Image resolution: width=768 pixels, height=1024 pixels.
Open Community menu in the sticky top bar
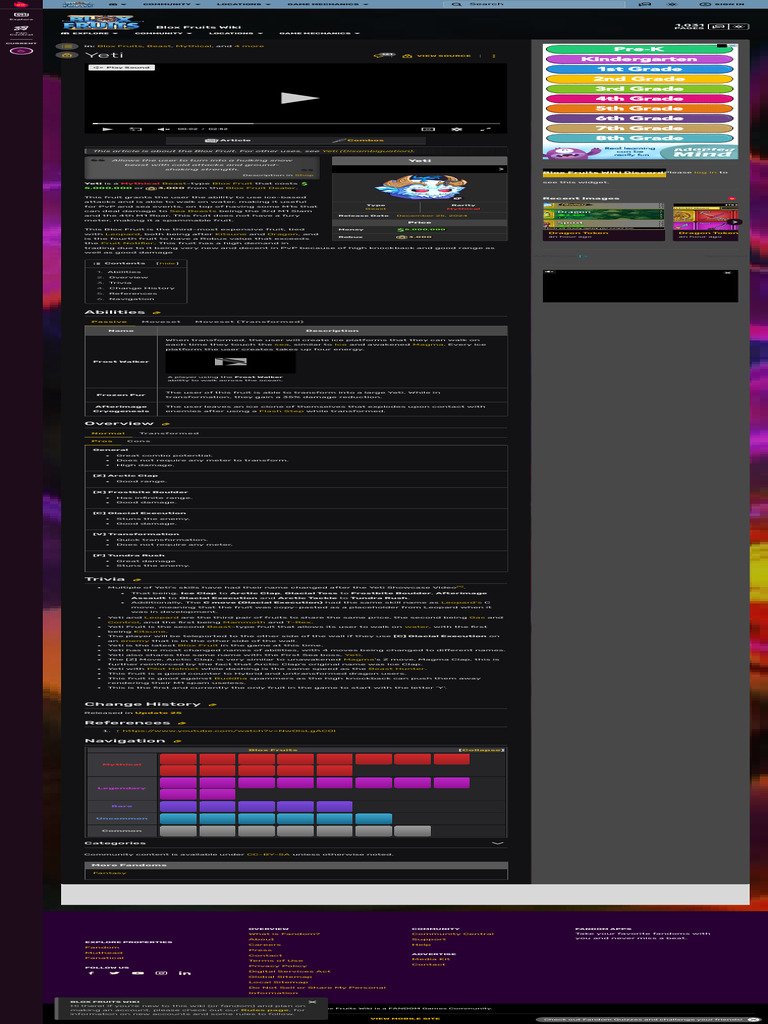coord(170,4)
